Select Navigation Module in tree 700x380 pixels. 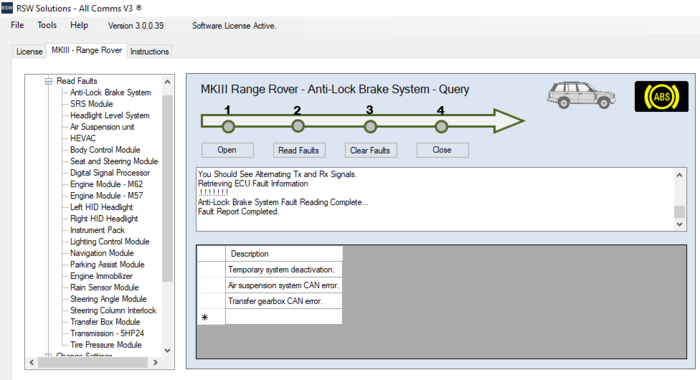[102, 253]
